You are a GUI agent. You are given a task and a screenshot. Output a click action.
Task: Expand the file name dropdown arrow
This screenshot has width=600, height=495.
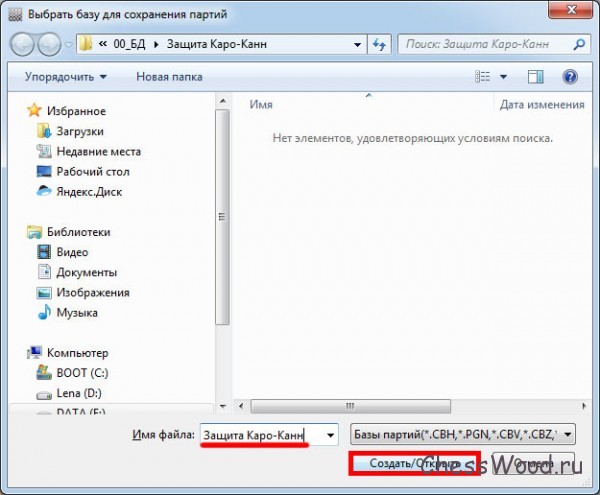pyautogui.click(x=332, y=434)
